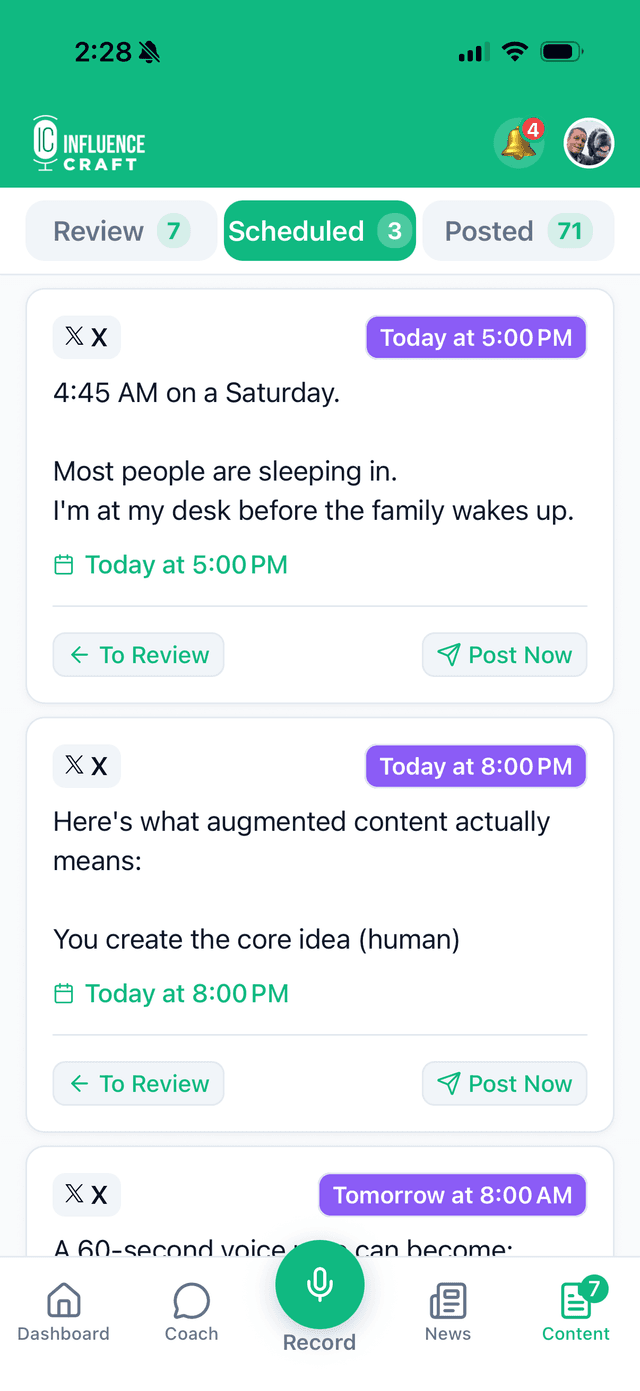Tap Post Now on the Saturday morning post
Screen dimensions: 640x1391
[x=504, y=655]
